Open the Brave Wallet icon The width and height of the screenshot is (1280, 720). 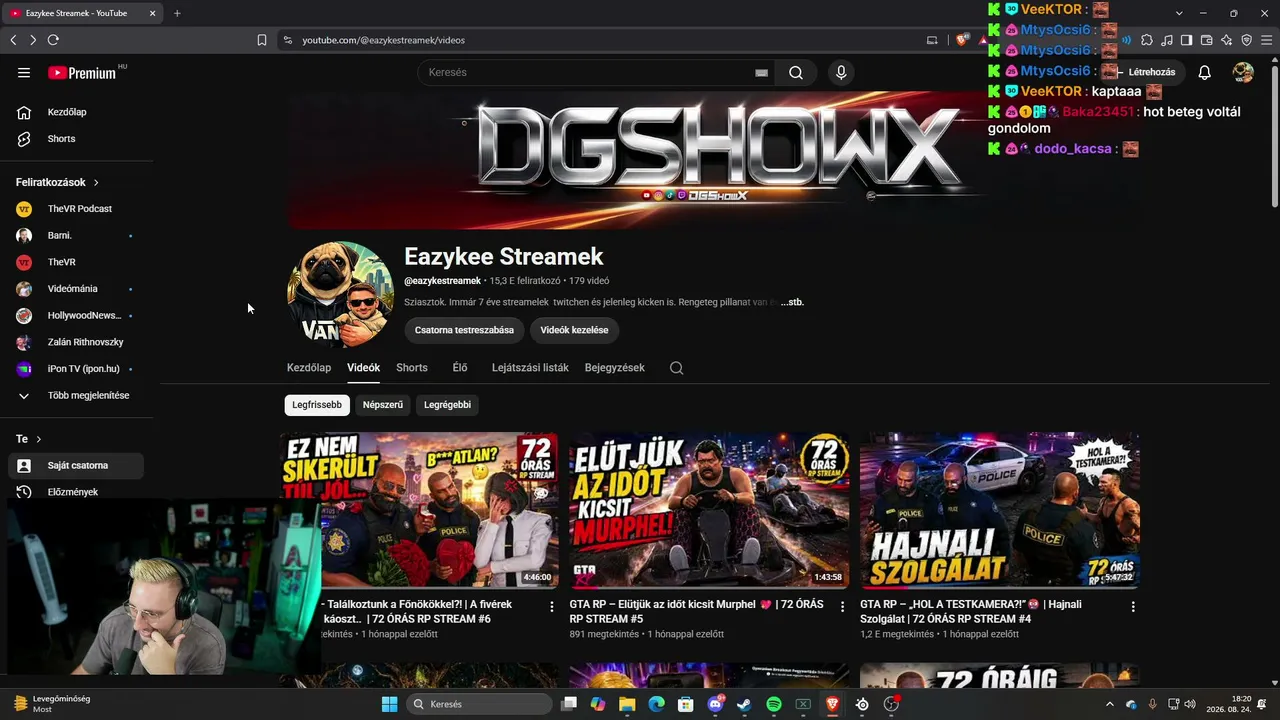(x=1206, y=40)
